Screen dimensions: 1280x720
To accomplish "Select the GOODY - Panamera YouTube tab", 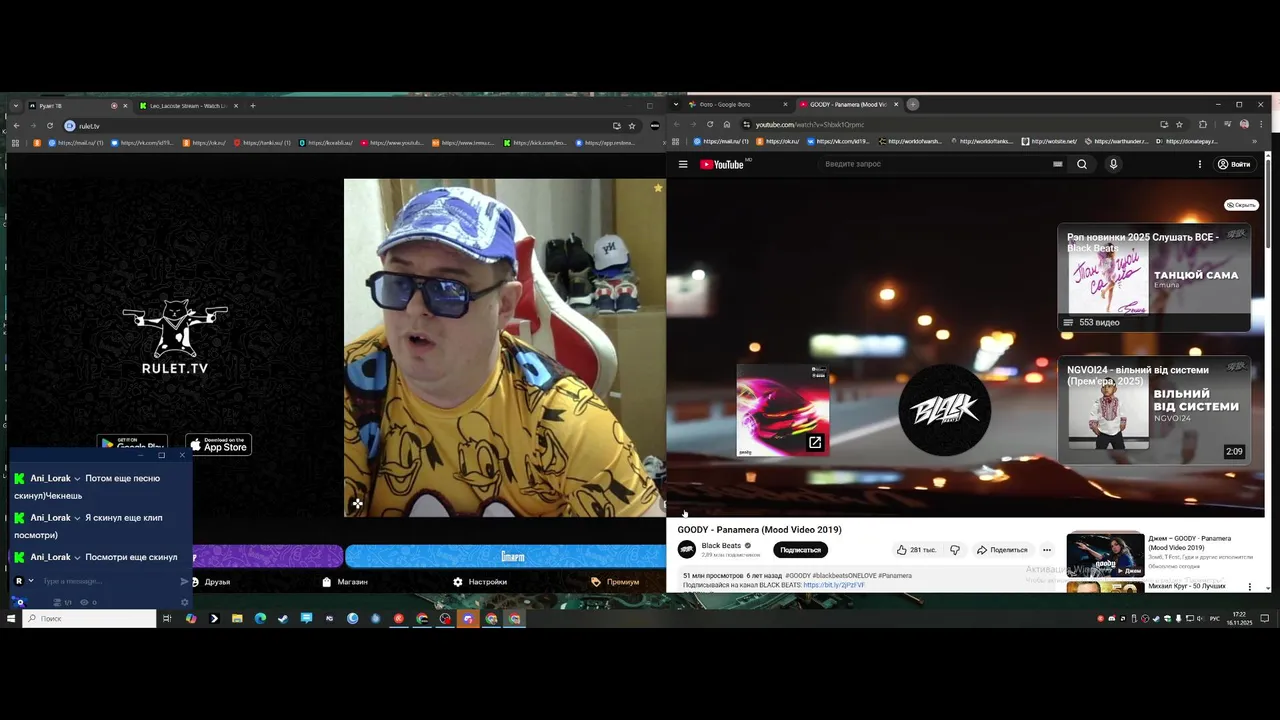I will (x=848, y=104).
